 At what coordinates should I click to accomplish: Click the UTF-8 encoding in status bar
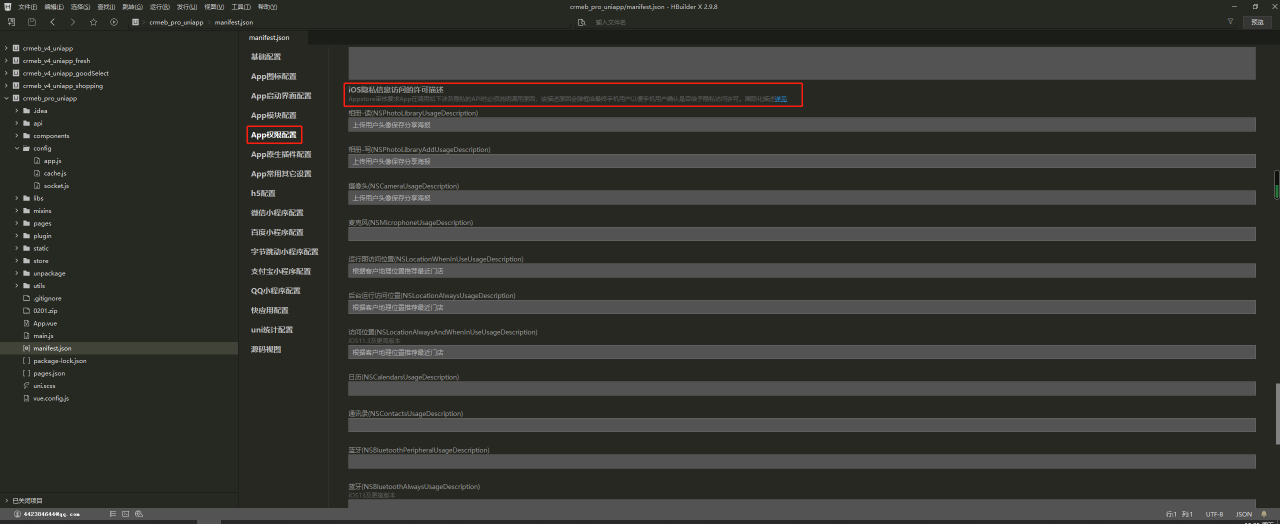(x=1214, y=514)
